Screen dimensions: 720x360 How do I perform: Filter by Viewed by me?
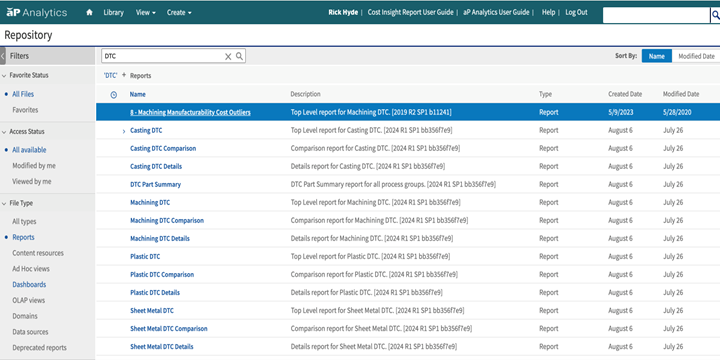click(32, 181)
